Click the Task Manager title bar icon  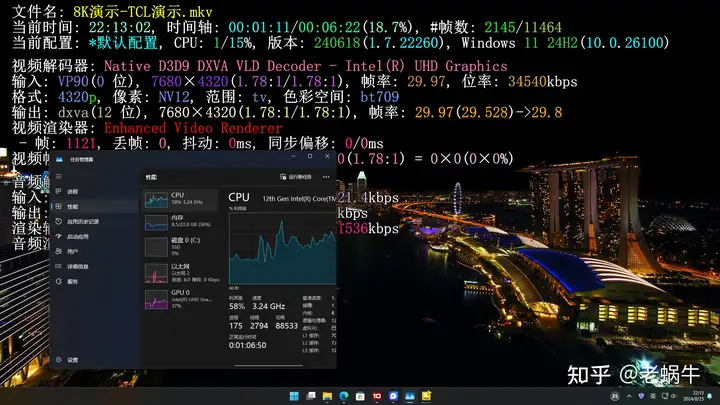59,159
